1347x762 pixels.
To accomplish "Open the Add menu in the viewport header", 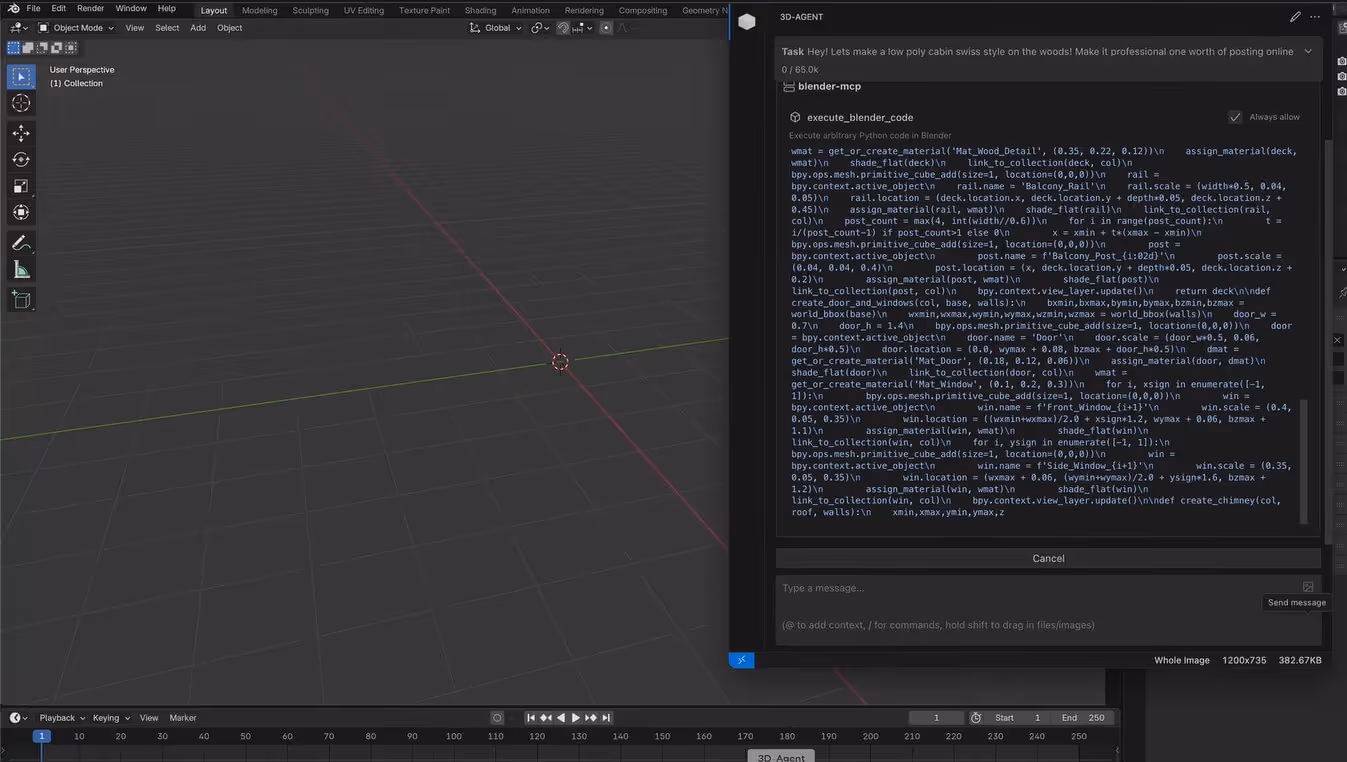I will [x=198, y=28].
